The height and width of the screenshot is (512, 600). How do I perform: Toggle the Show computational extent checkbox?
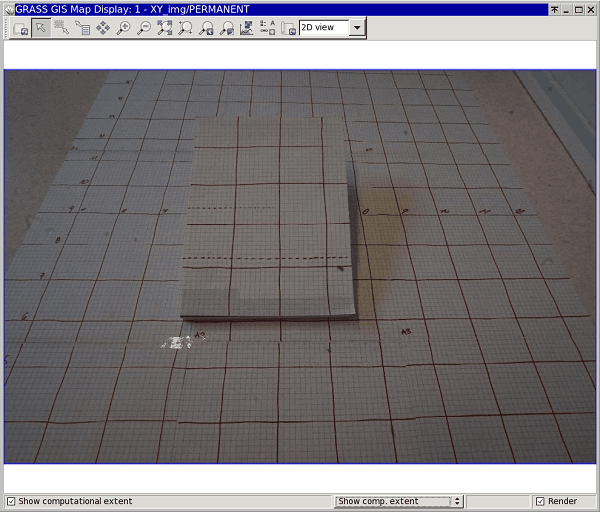coord(11,501)
